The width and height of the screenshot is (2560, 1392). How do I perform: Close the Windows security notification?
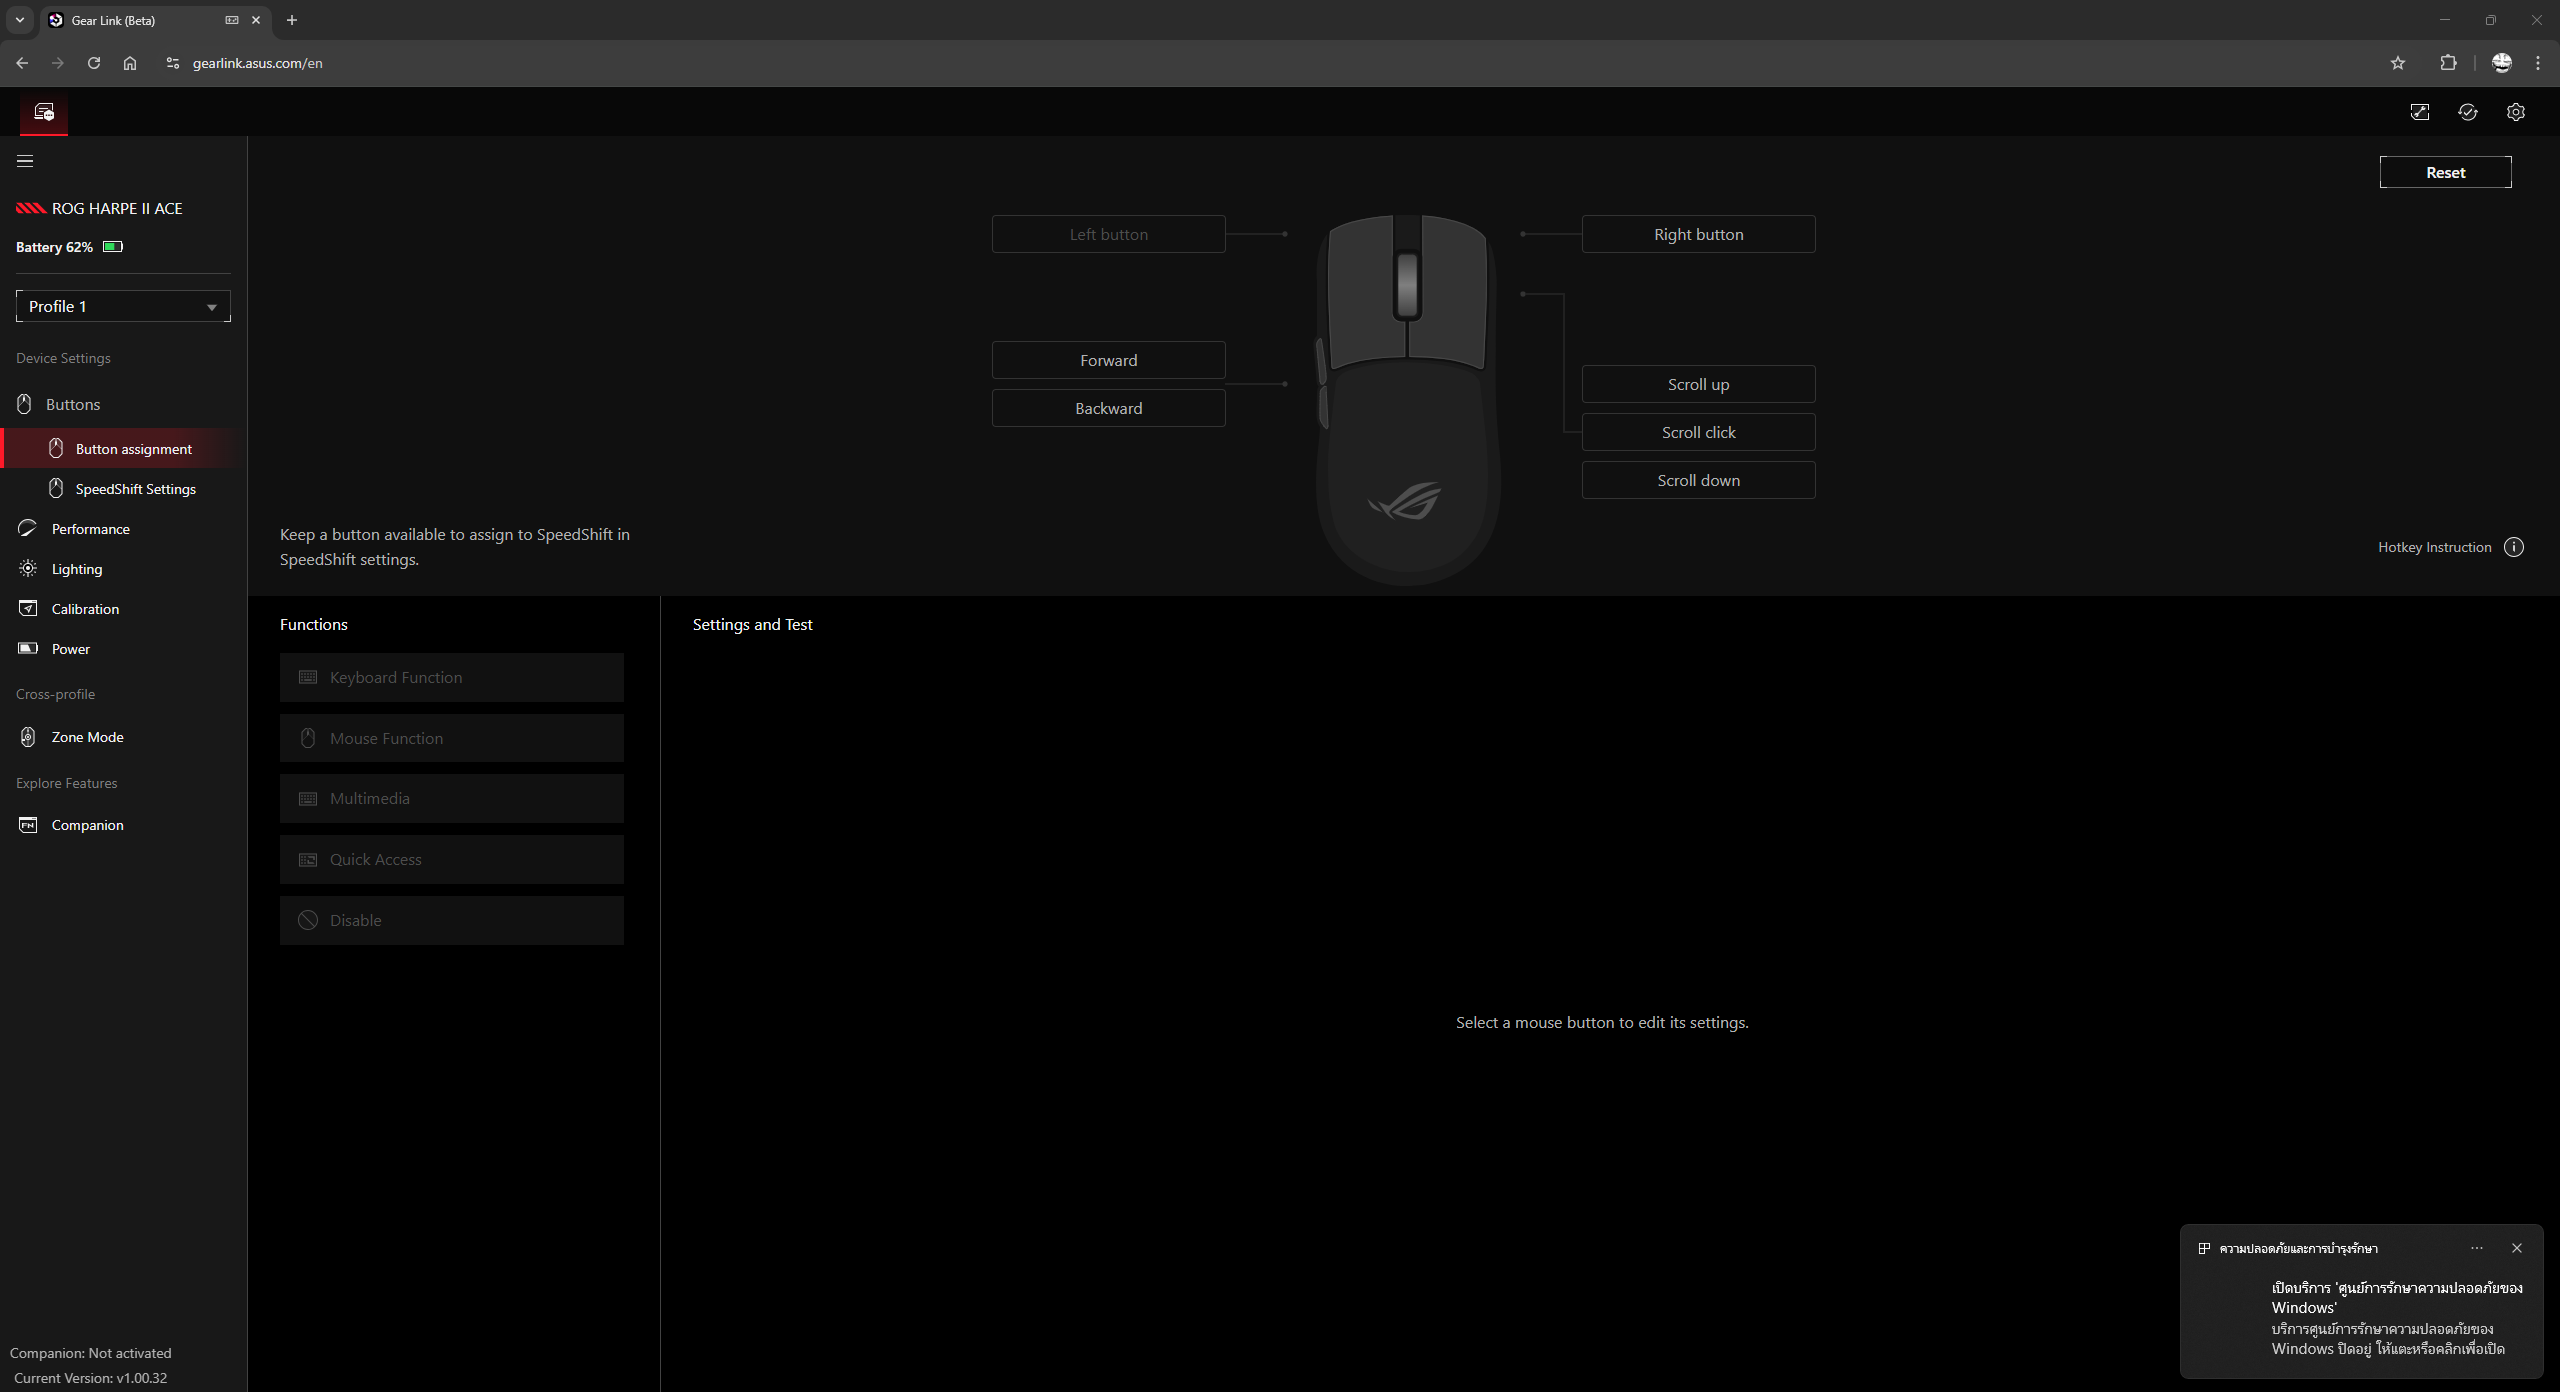2516,1248
